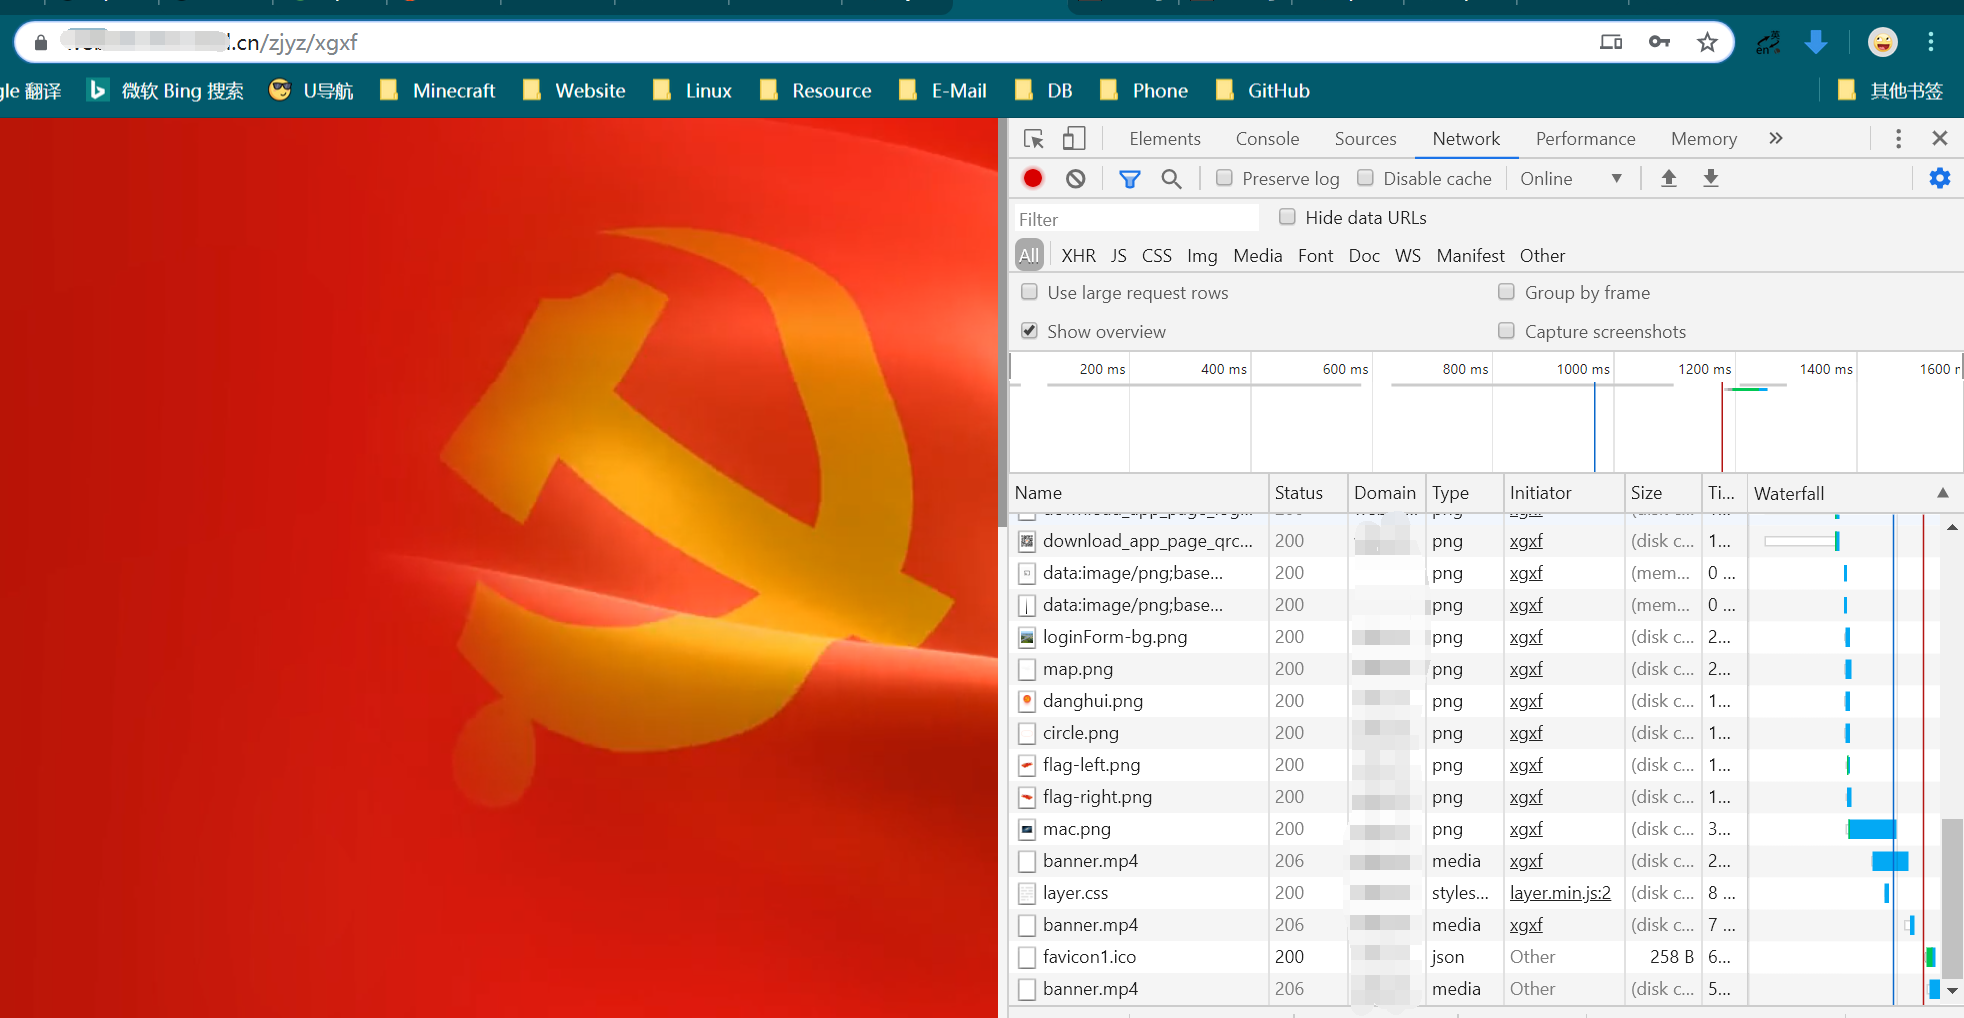
Task: Select the loginForm-bg.png request row
Action: tap(1475, 637)
